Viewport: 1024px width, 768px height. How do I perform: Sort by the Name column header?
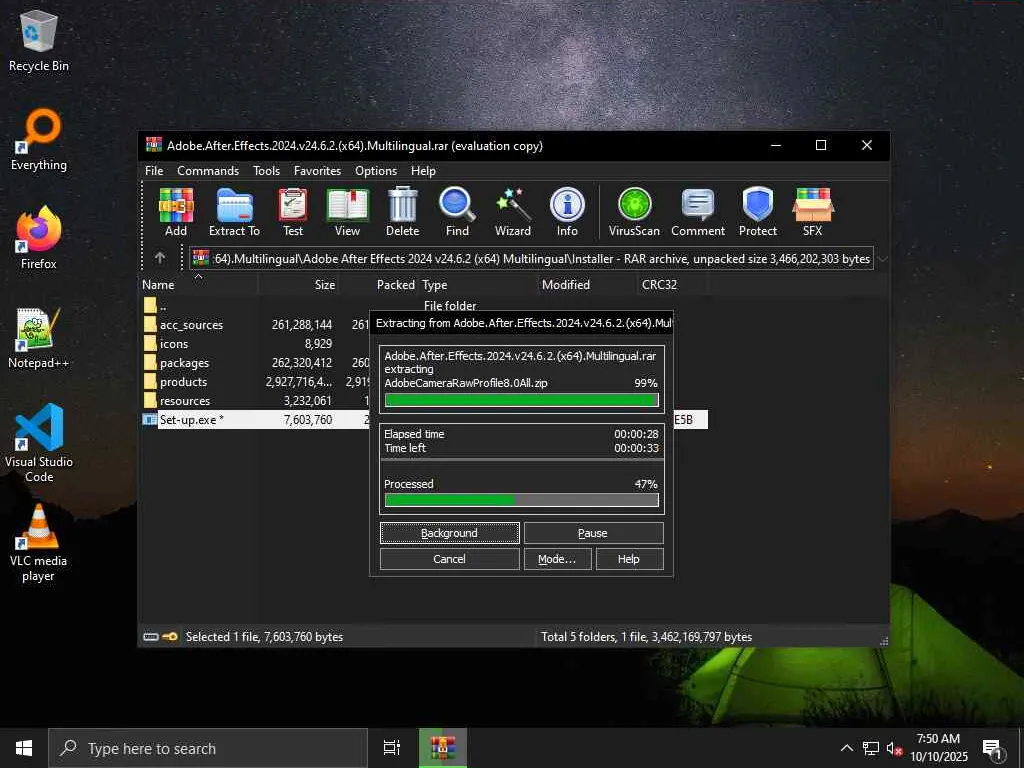click(x=199, y=285)
